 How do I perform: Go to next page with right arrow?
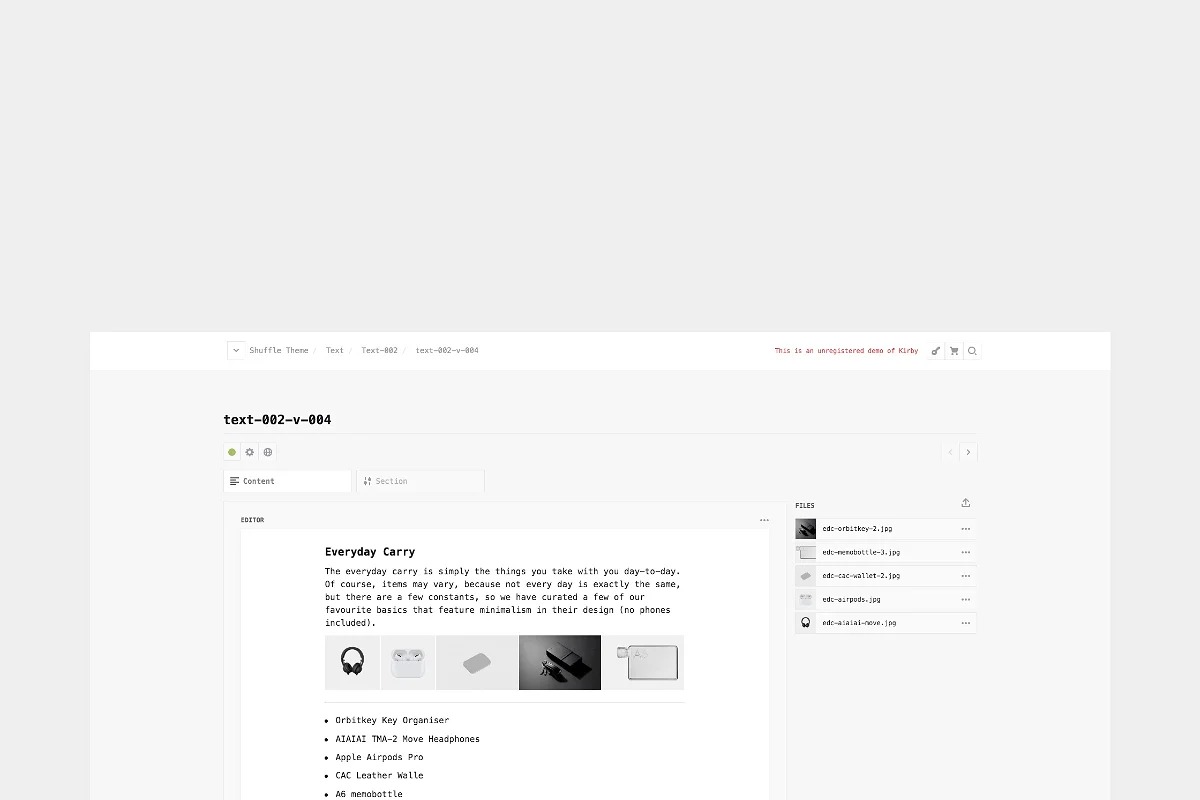(968, 452)
